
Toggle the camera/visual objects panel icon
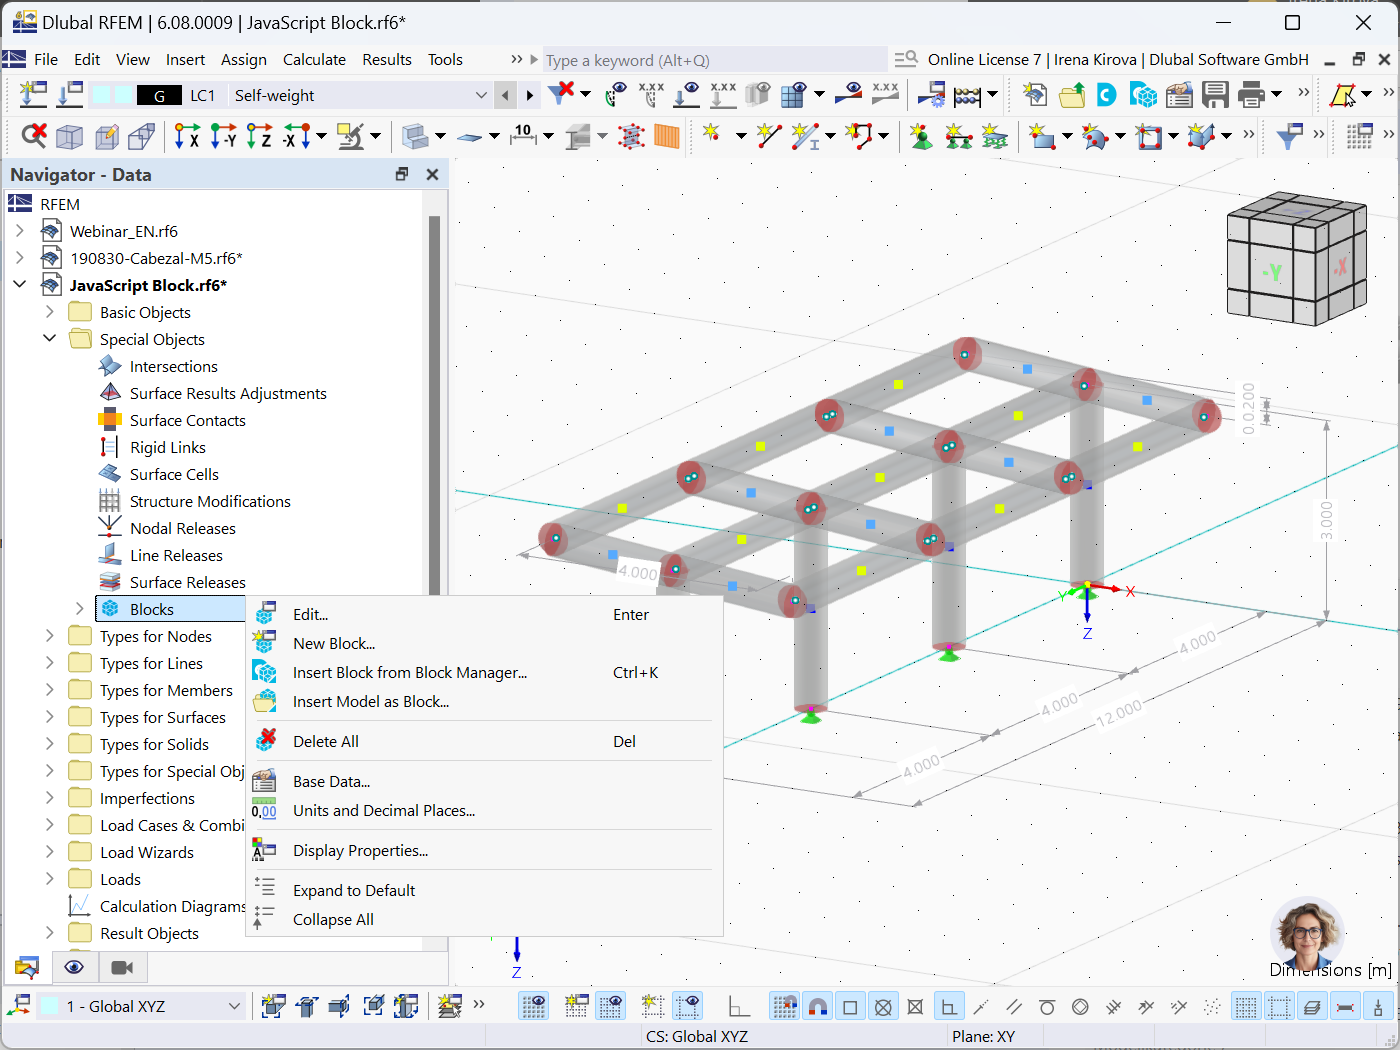122,967
